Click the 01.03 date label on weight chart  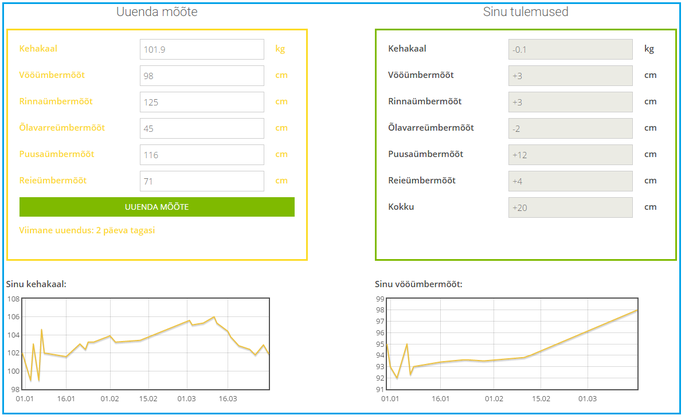coord(187,399)
